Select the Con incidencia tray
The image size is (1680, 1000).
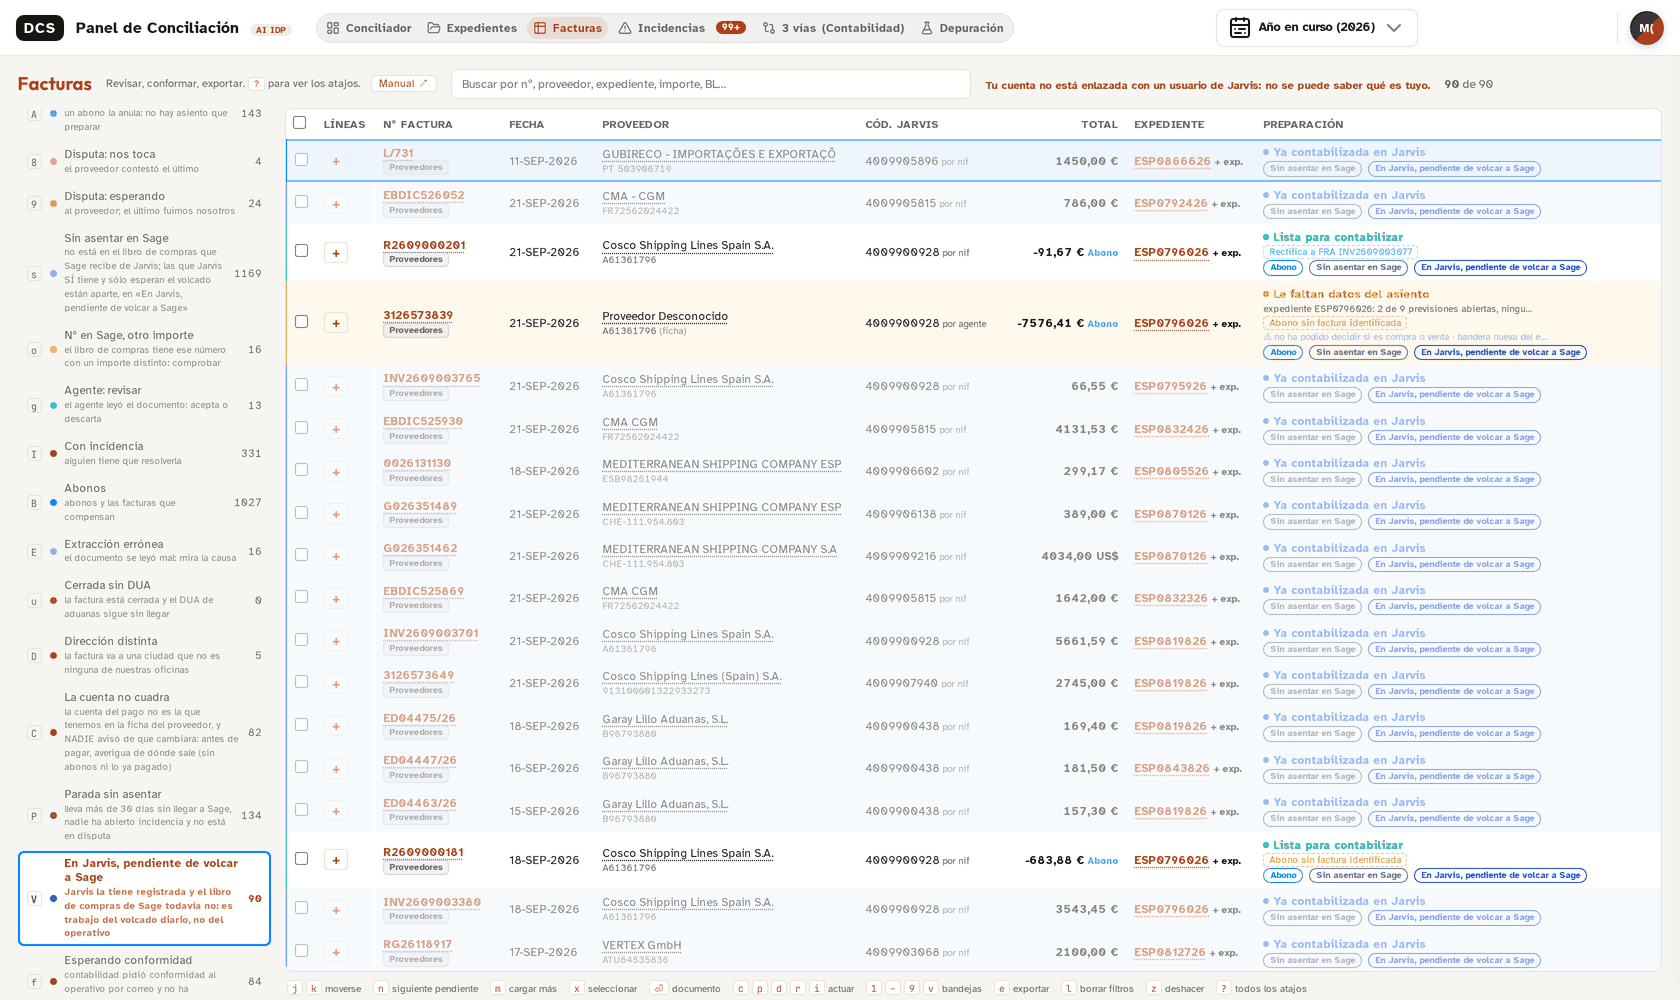(145, 453)
